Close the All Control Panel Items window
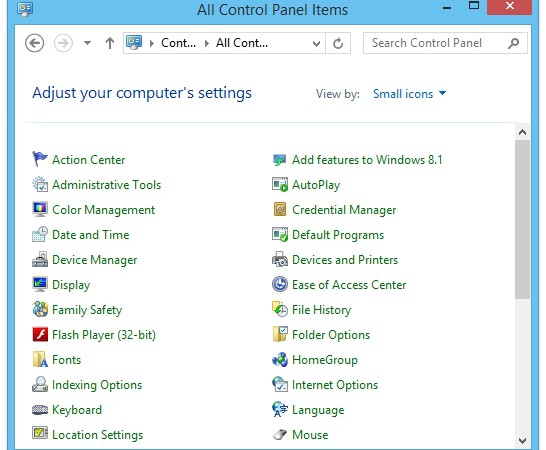This screenshot has height=450, width=546. tap(510, 6)
